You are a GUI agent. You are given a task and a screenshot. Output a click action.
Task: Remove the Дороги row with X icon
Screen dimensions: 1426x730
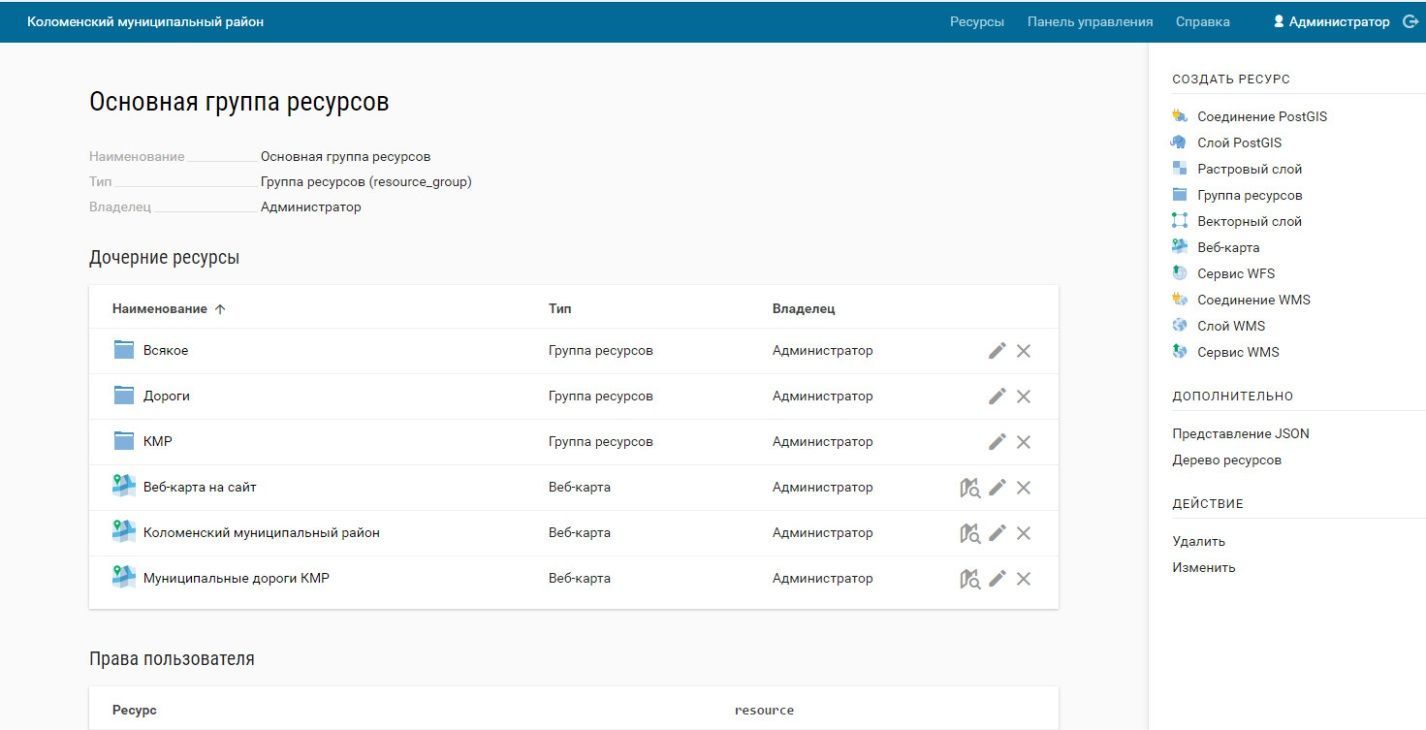click(1023, 396)
